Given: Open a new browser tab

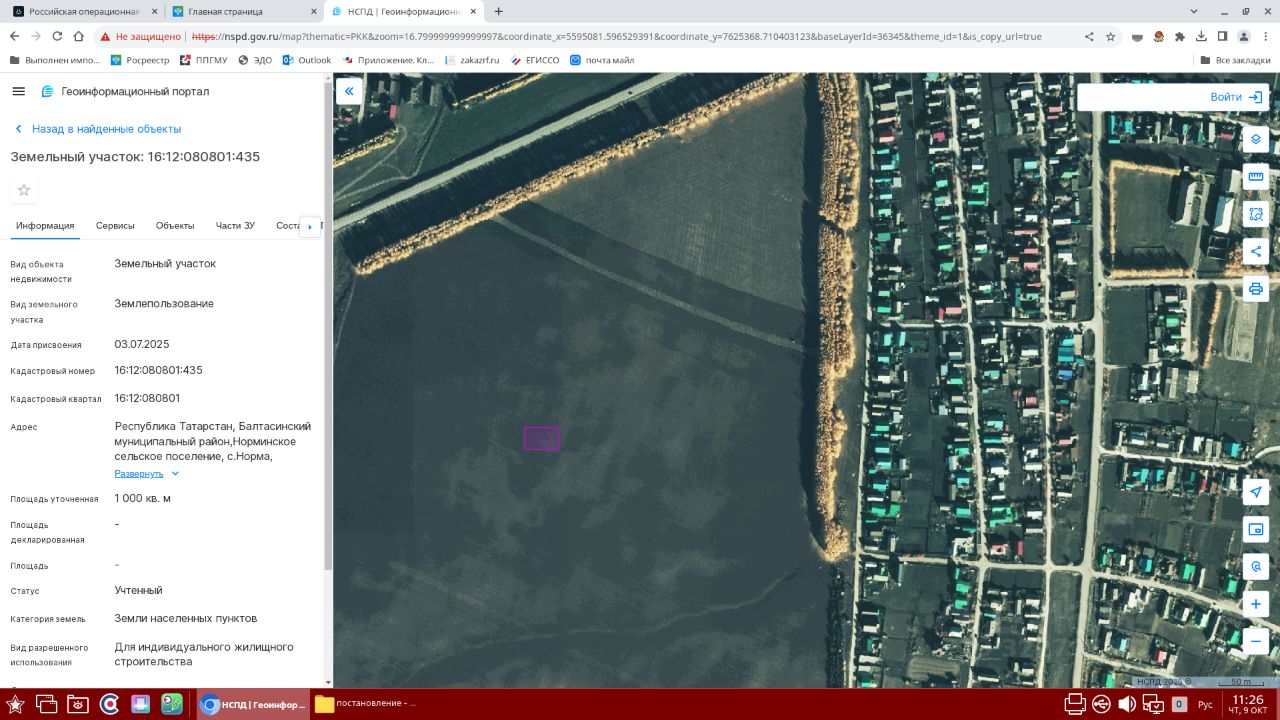Looking at the screenshot, I should [498, 11].
